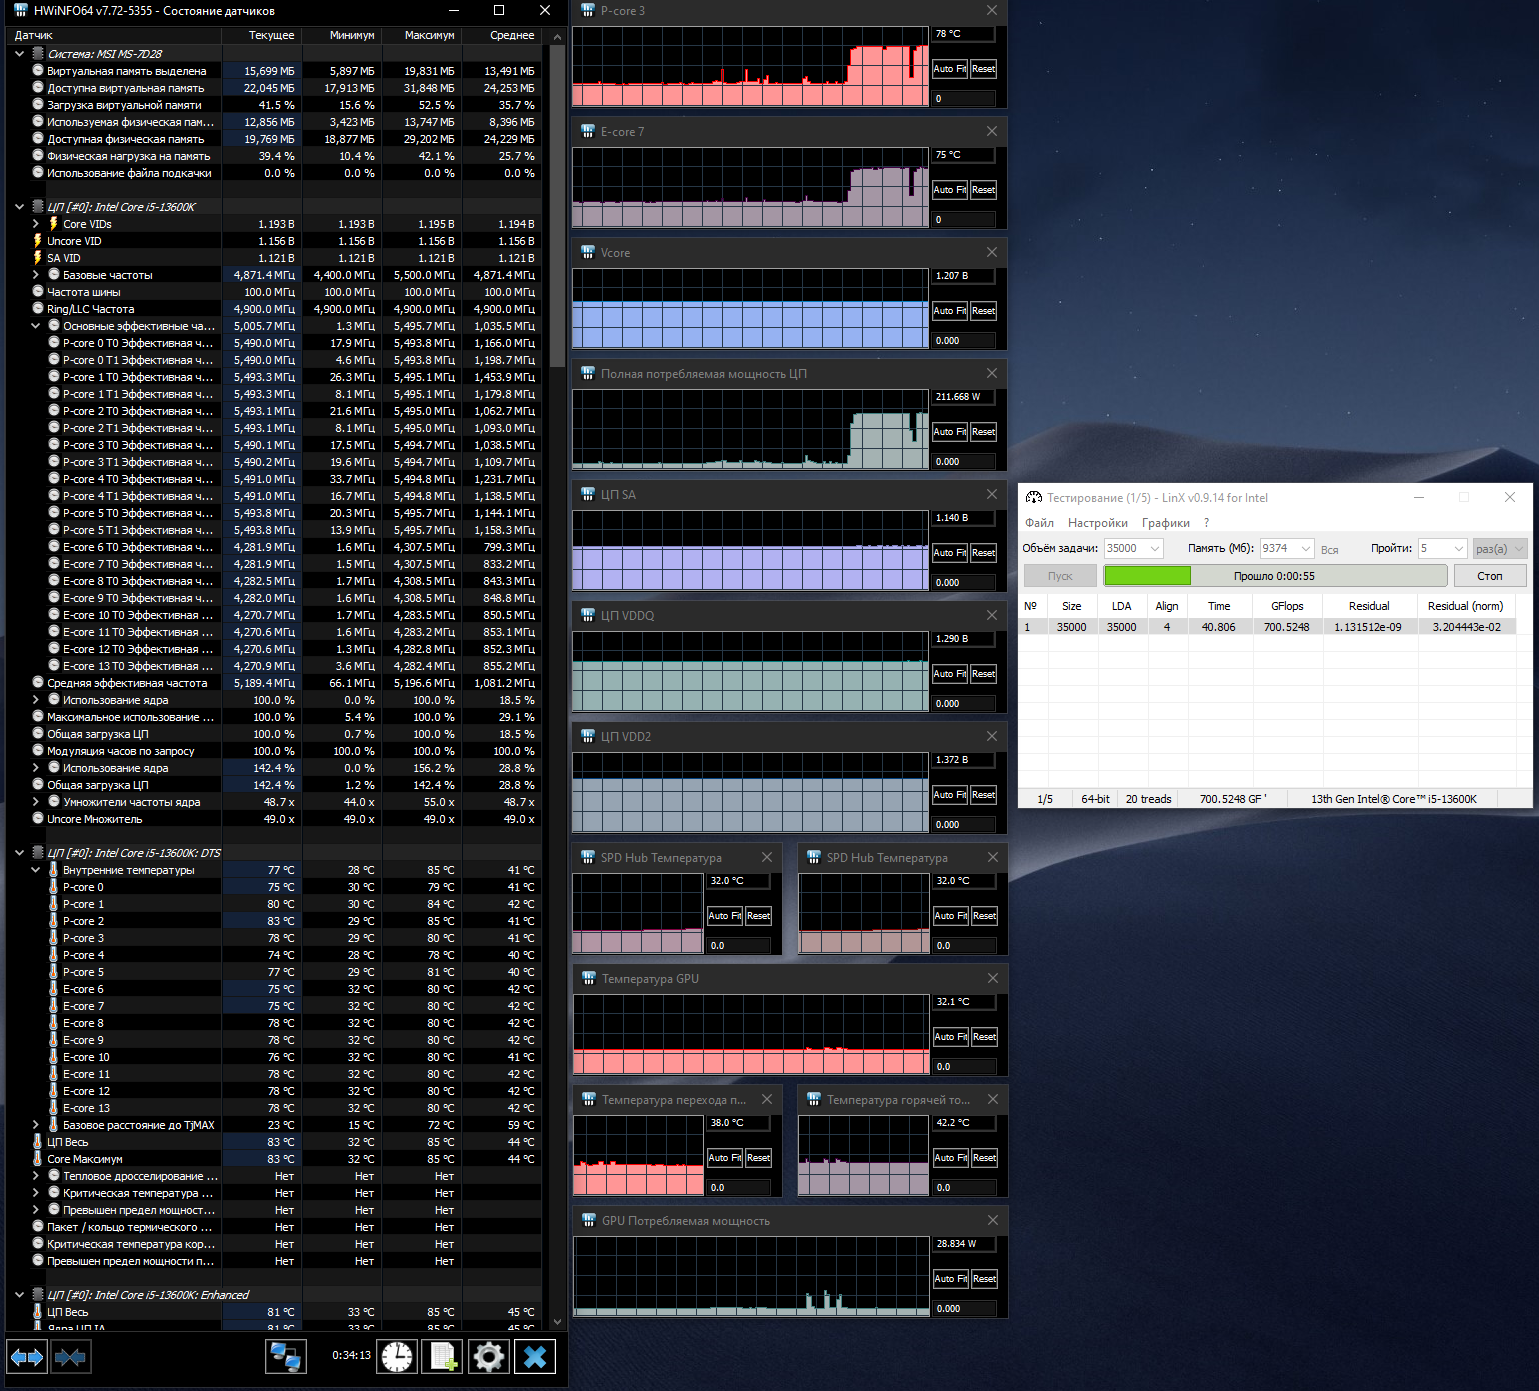Open the Графики menu in LinX

(1166, 523)
